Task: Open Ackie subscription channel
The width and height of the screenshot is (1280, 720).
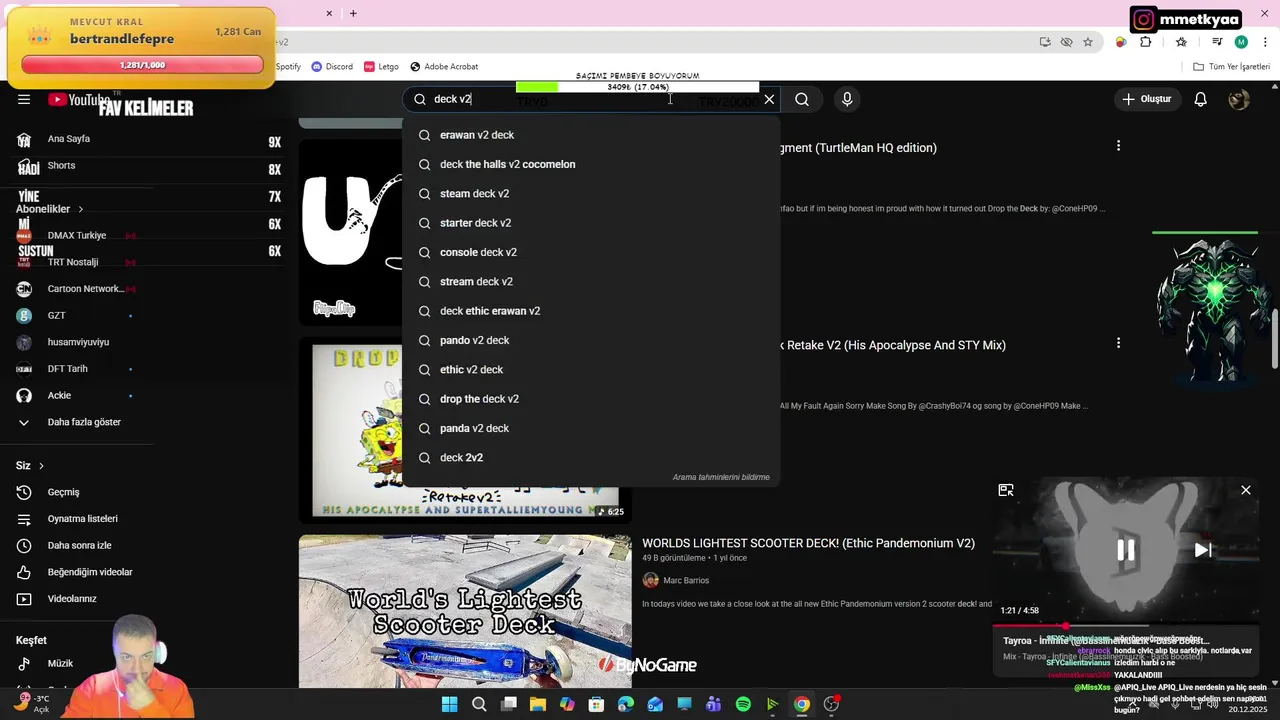Action: (60, 395)
